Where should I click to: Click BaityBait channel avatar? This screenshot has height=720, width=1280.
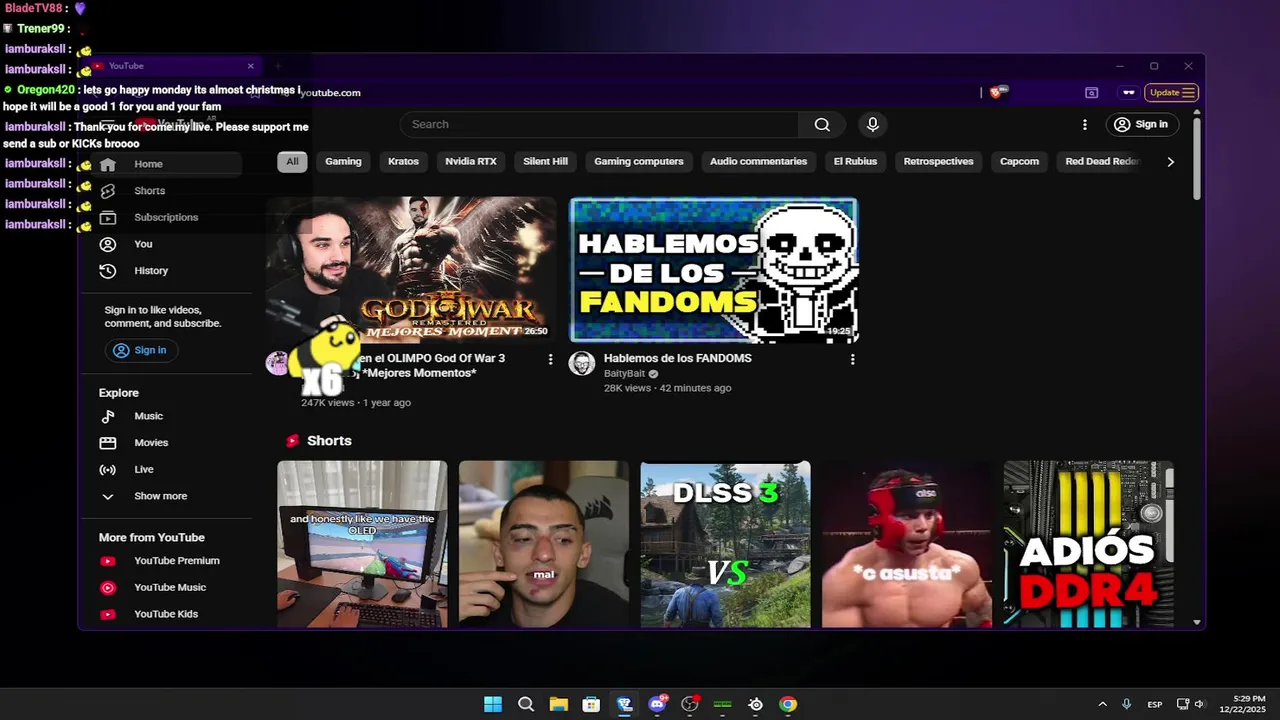(582, 363)
